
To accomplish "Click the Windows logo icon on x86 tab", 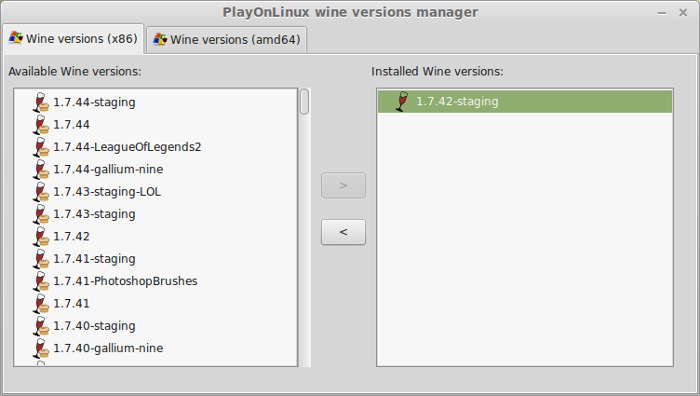I will (16, 38).
